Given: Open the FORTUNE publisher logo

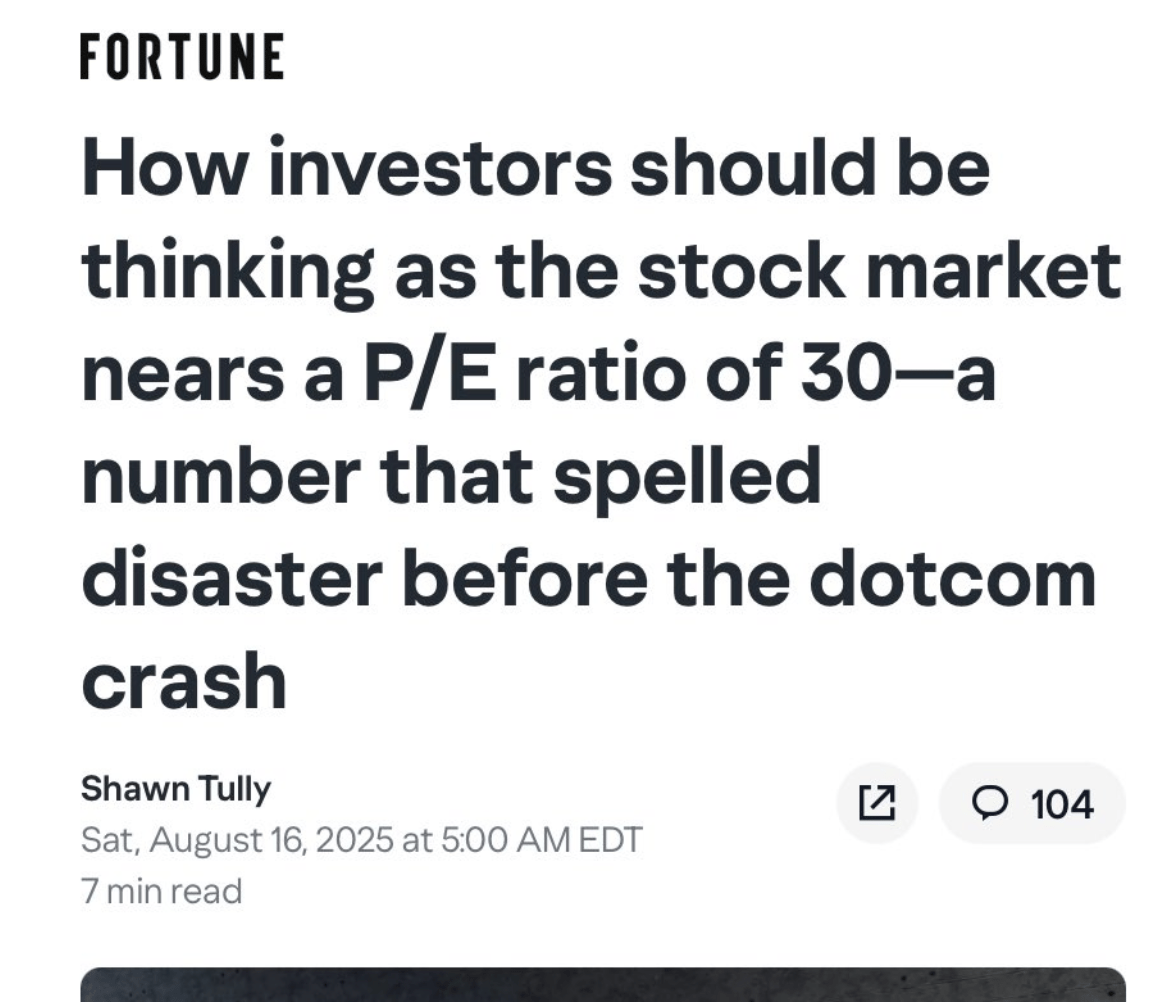Looking at the screenshot, I should pos(182,56).
